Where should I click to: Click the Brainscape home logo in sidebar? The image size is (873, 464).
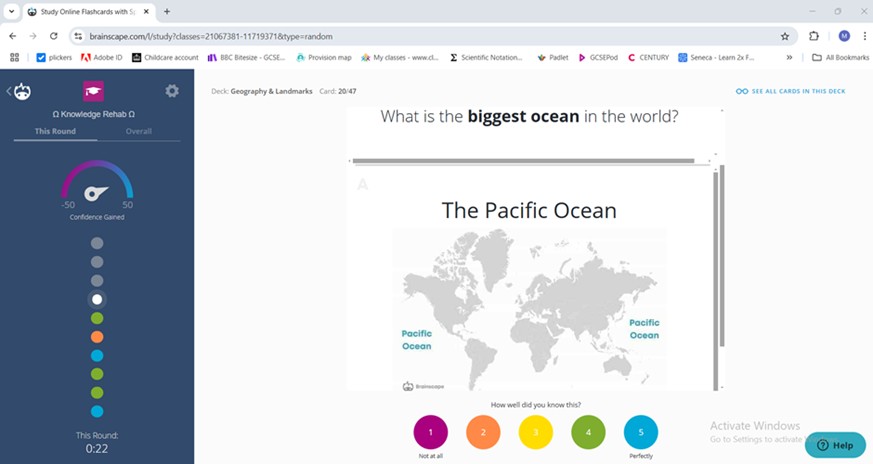tap(22, 91)
